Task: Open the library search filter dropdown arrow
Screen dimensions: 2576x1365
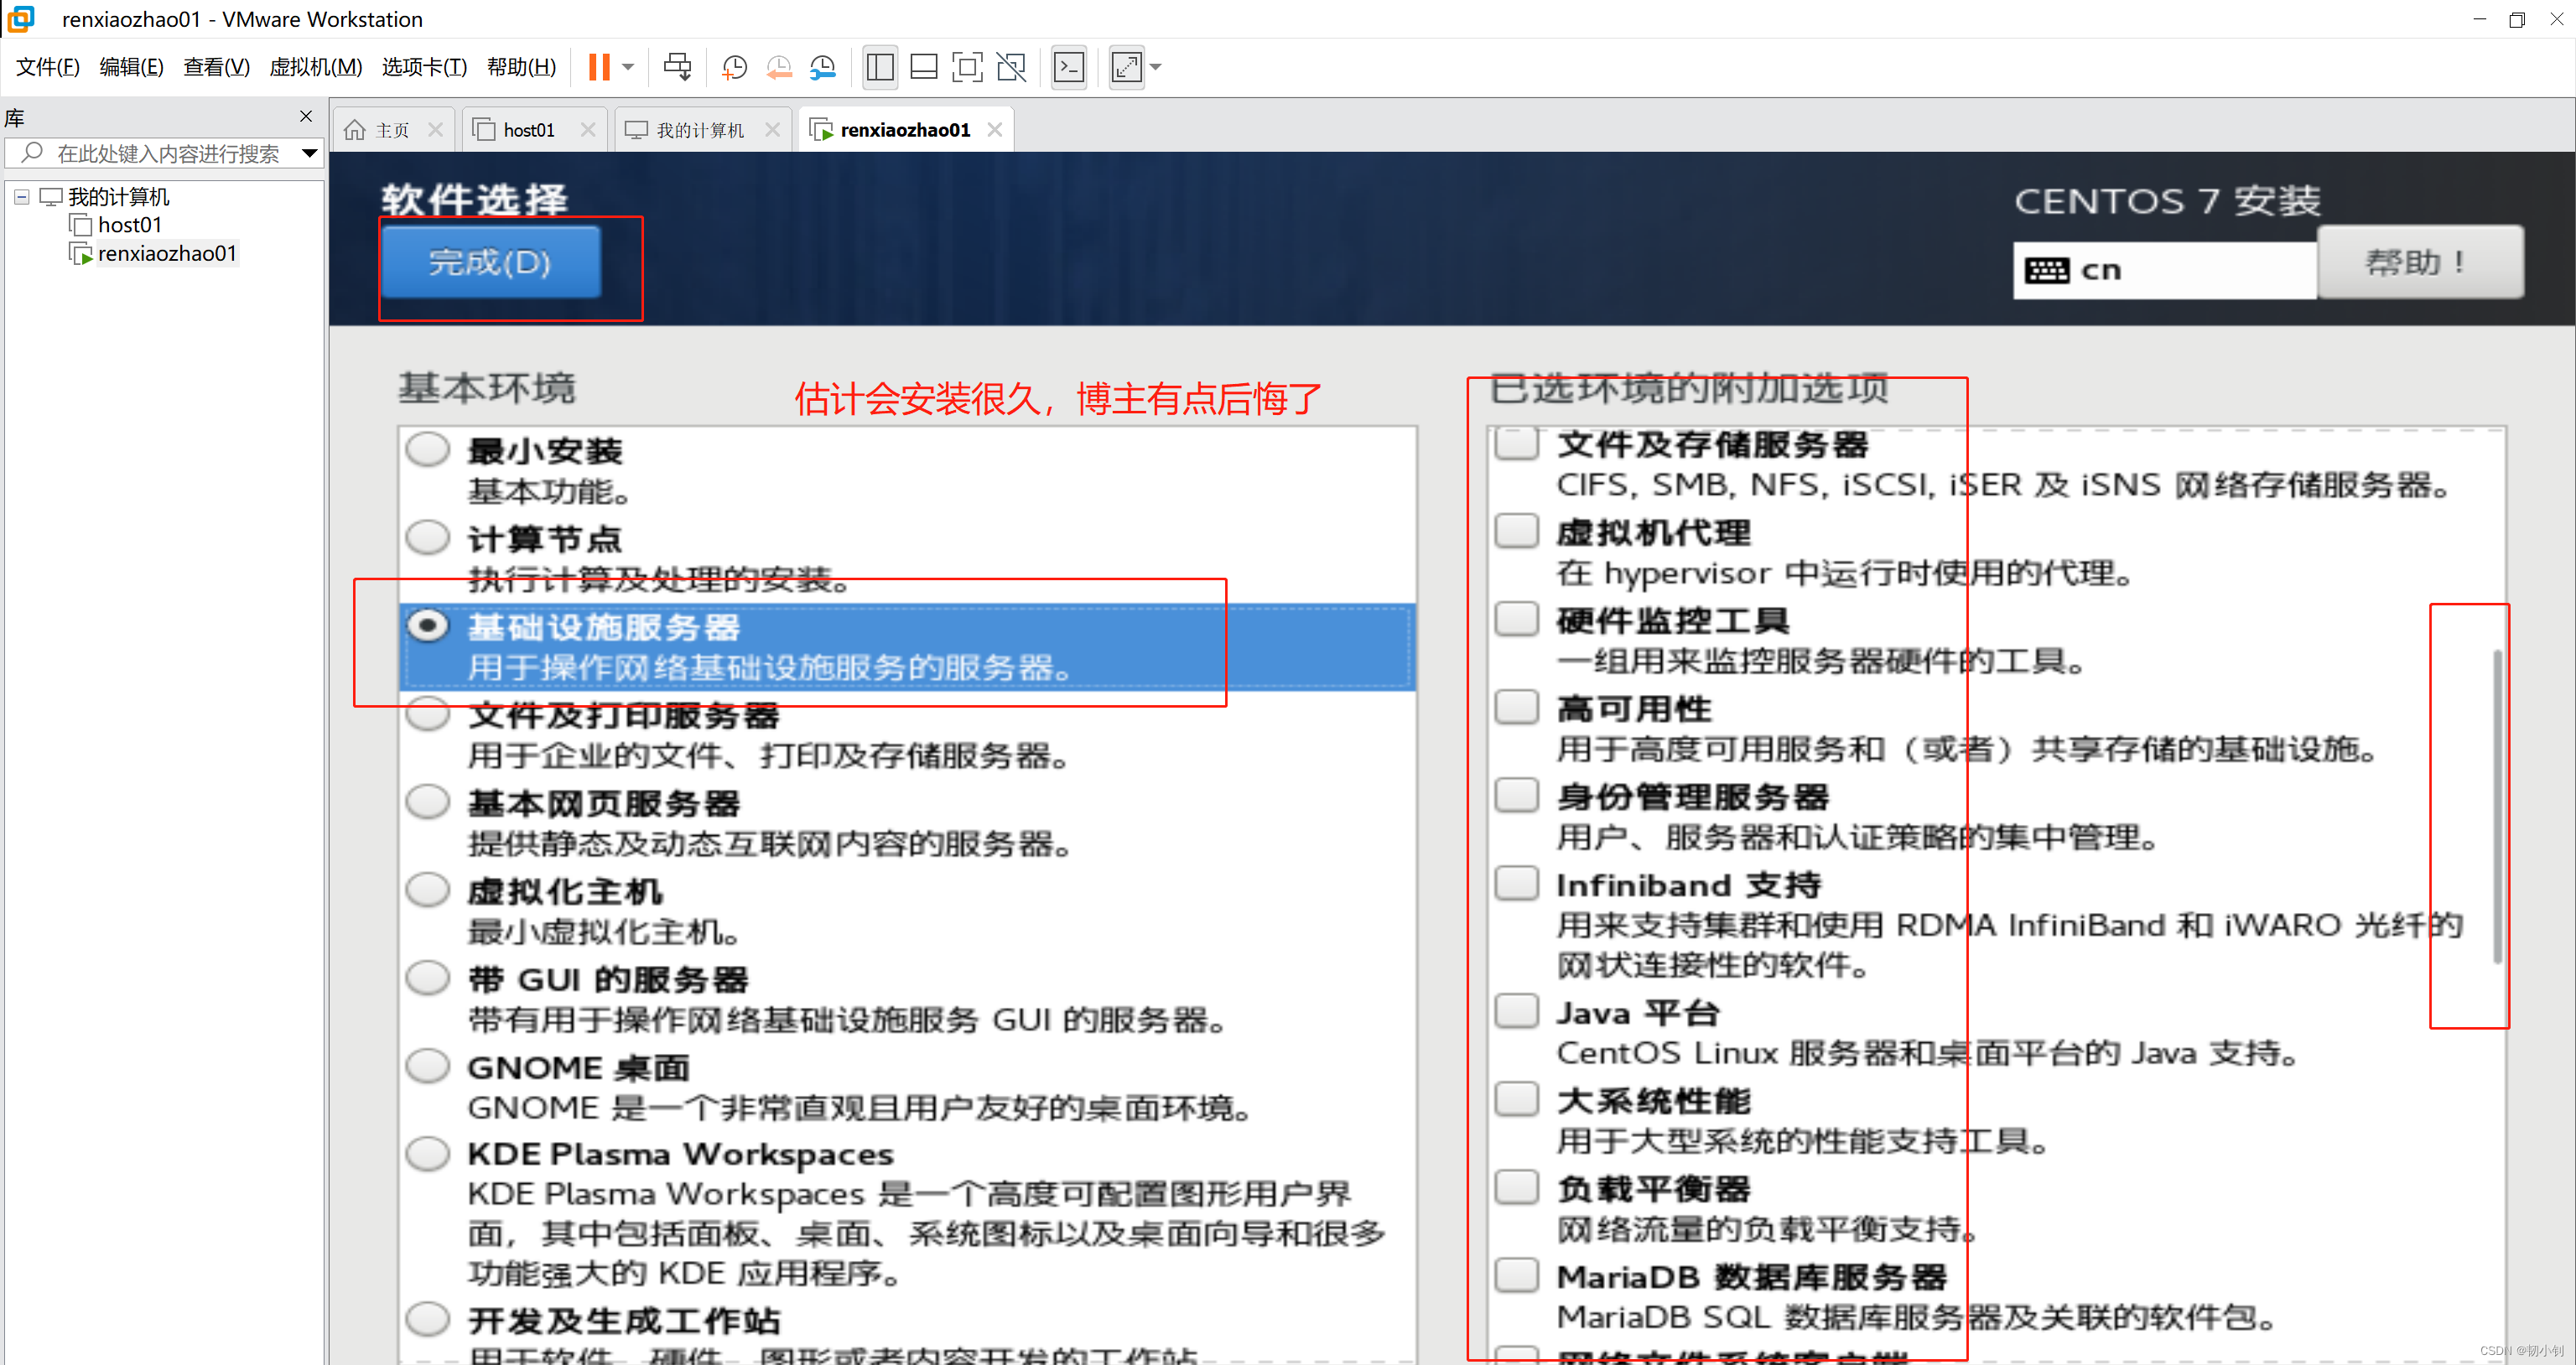Action: pyautogui.click(x=309, y=153)
